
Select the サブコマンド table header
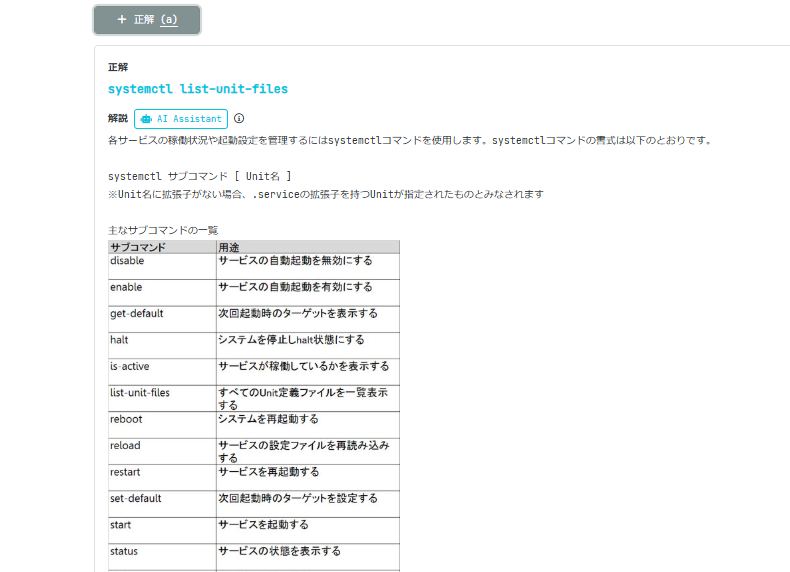tap(138, 247)
